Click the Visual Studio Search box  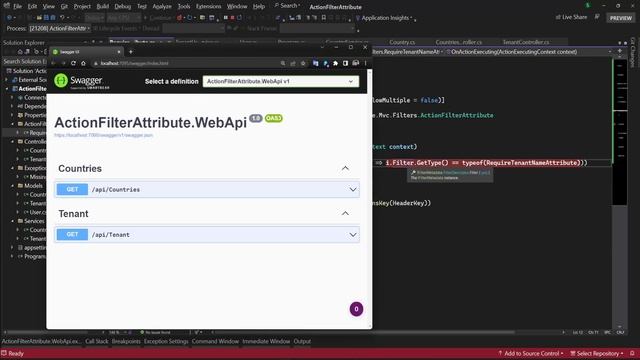[287, 6]
